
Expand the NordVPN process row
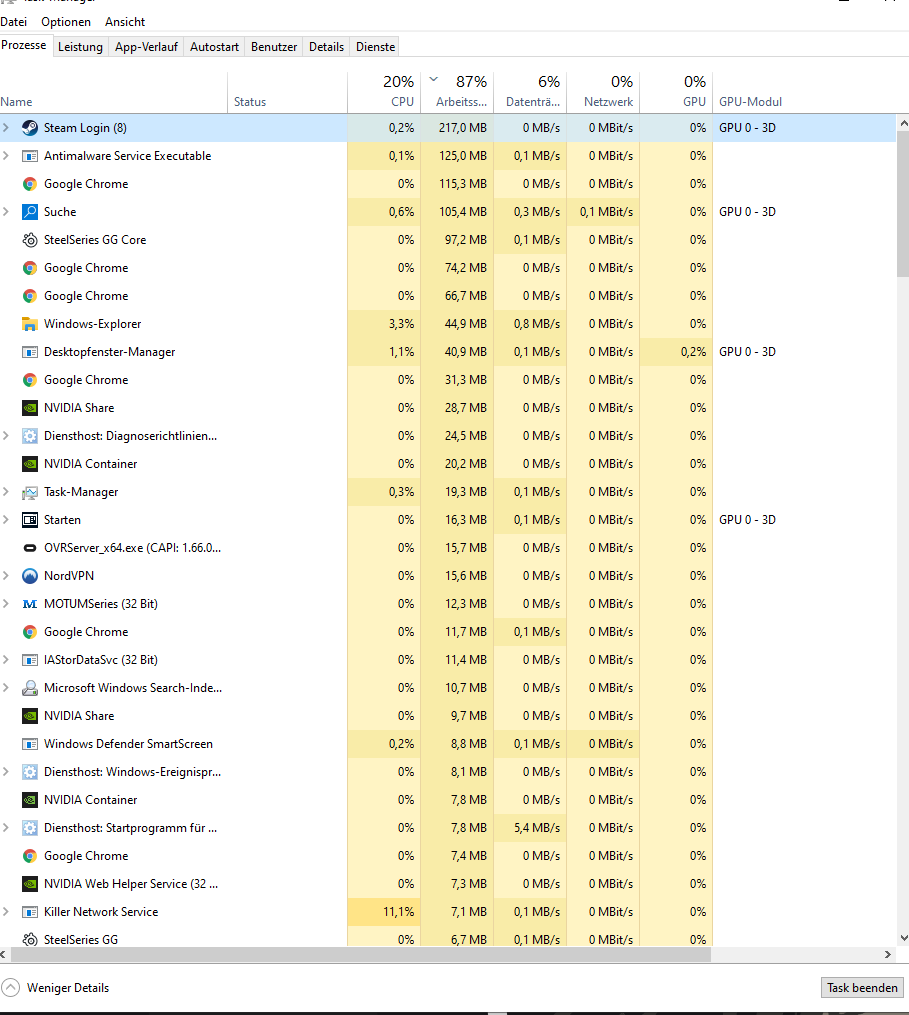[x=6, y=575]
